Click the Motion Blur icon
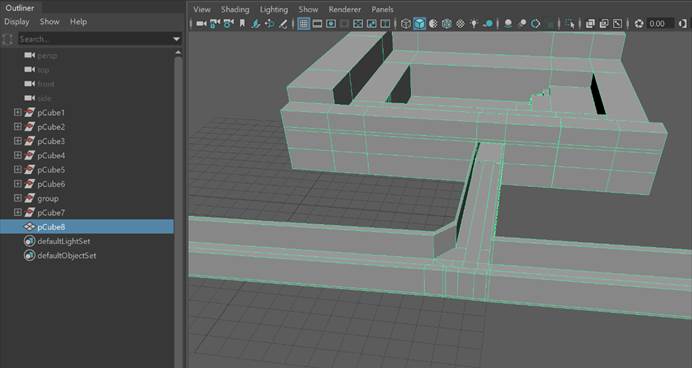Viewport: 692px width, 368px height. point(523,23)
